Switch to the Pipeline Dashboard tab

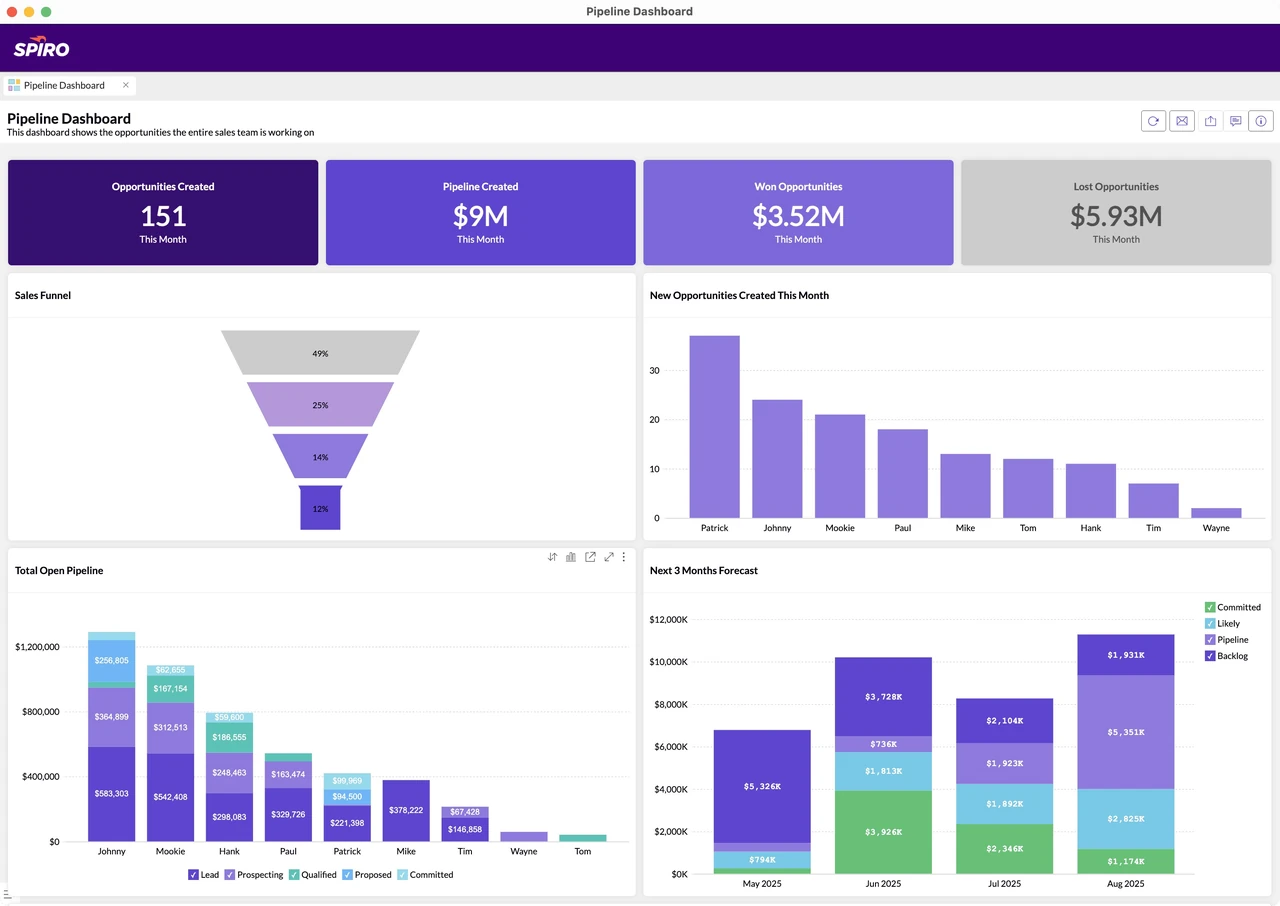click(x=64, y=85)
